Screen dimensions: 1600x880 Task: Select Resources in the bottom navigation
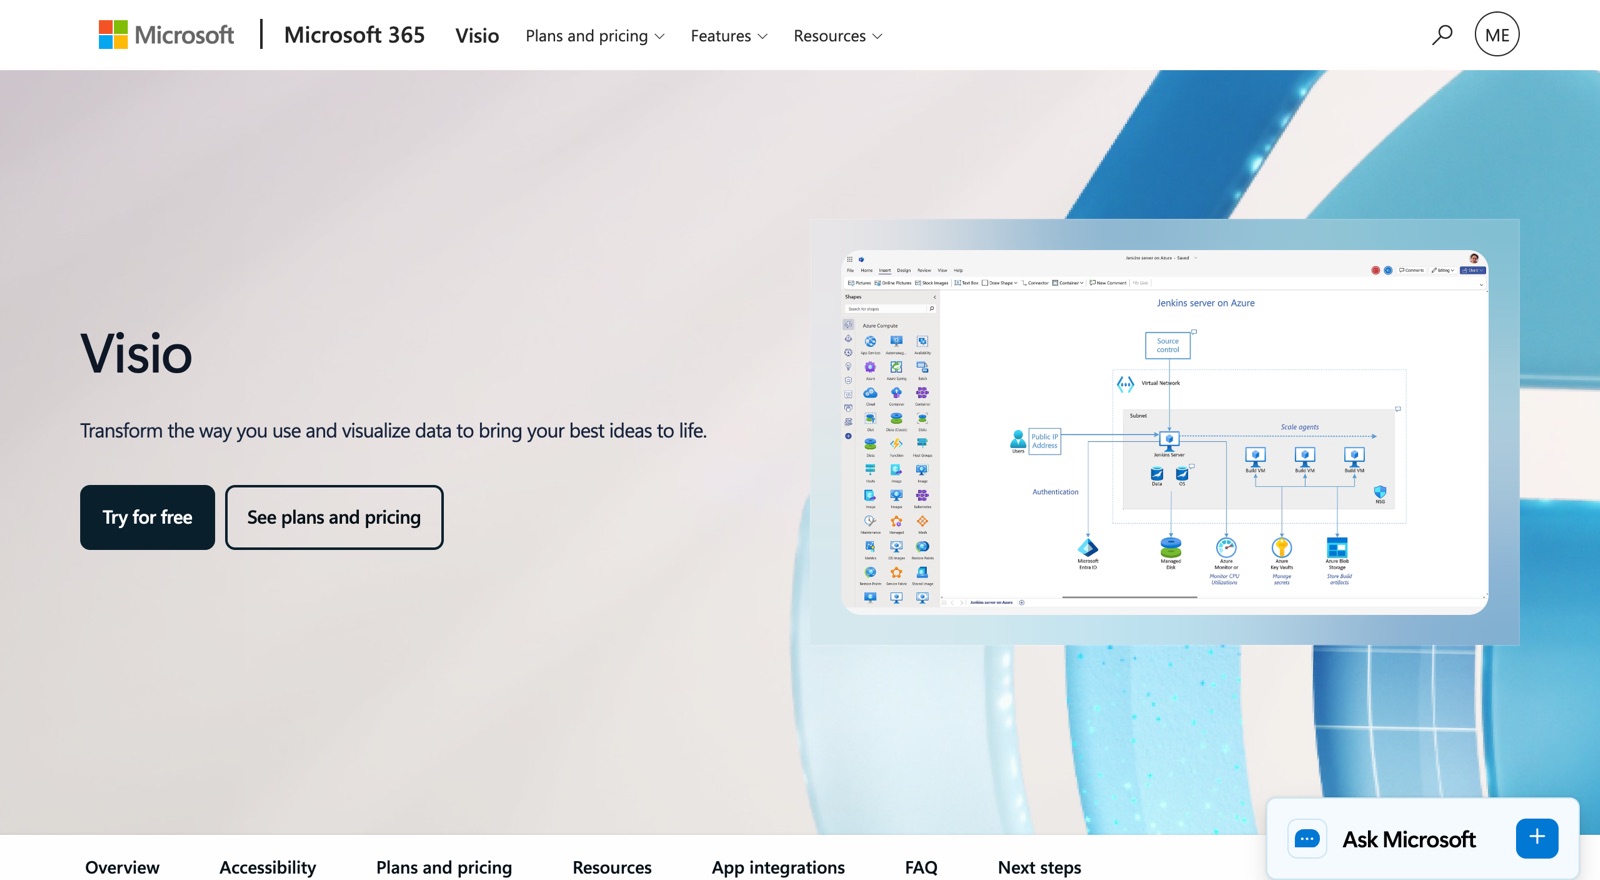pos(612,867)
